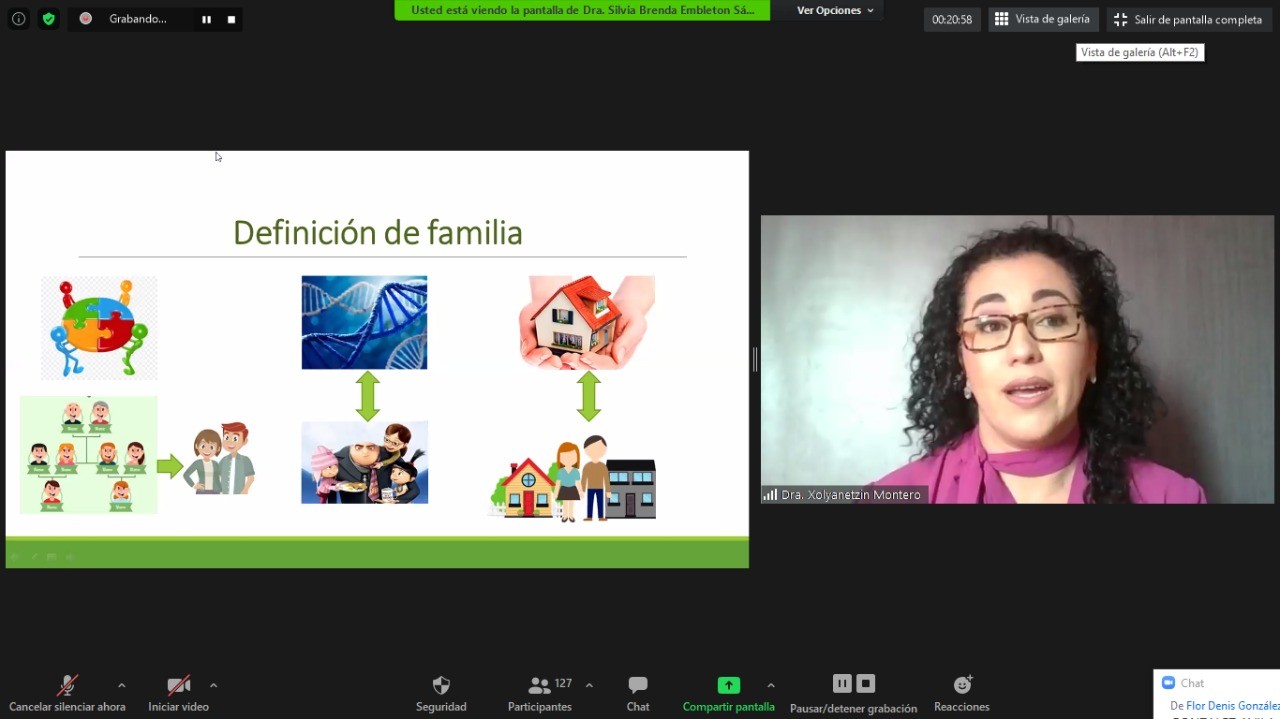Click the green encryption shield icon
This screenshot has height=719, width=1280.
(47, 18)
